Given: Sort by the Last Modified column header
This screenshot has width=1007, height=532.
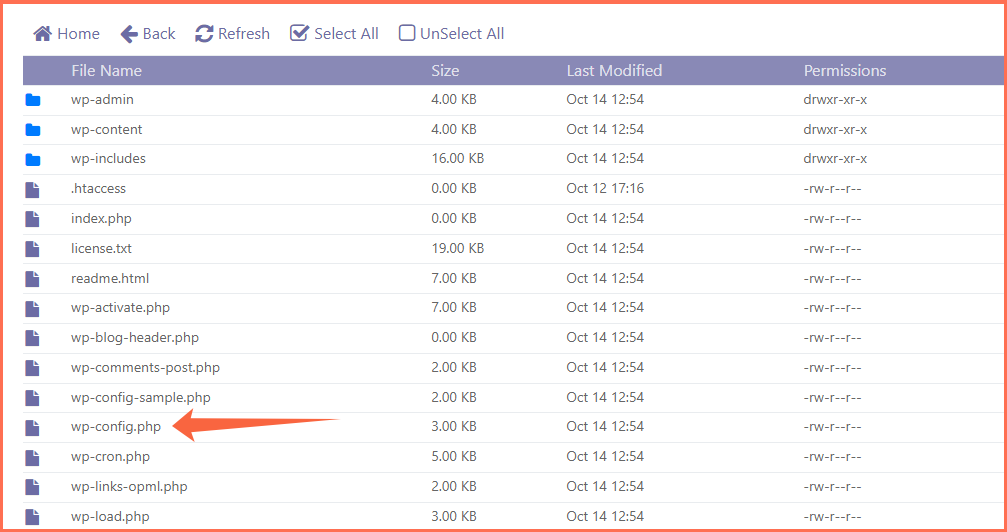Looking at the screenshot, I should tap(614, 71).
